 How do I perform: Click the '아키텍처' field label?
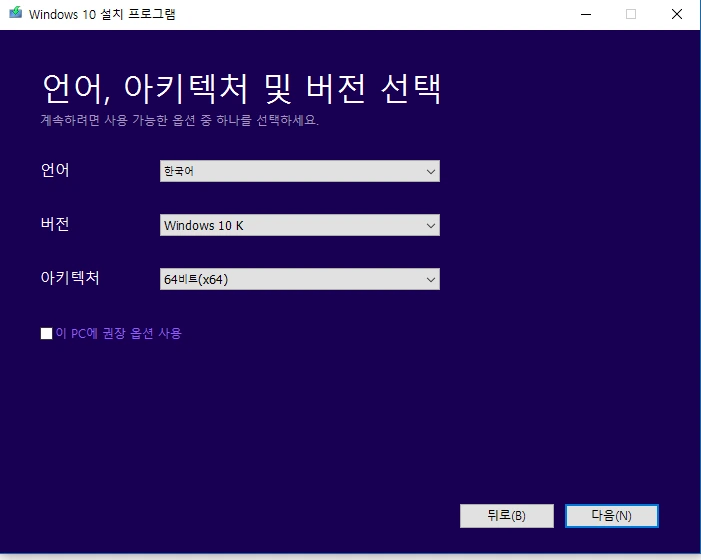[x=70, y=278]
